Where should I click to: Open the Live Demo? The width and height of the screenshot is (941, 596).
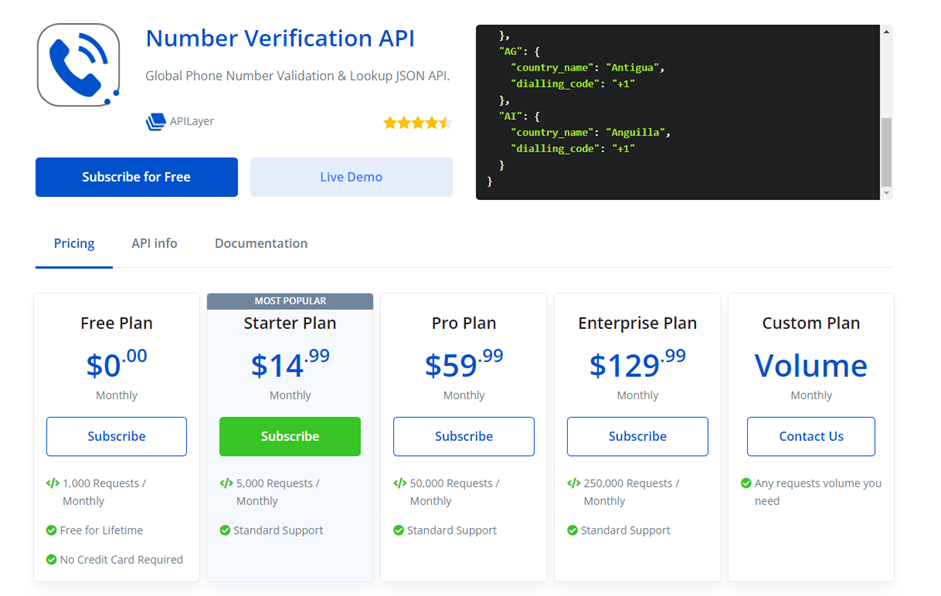(351, 177)
